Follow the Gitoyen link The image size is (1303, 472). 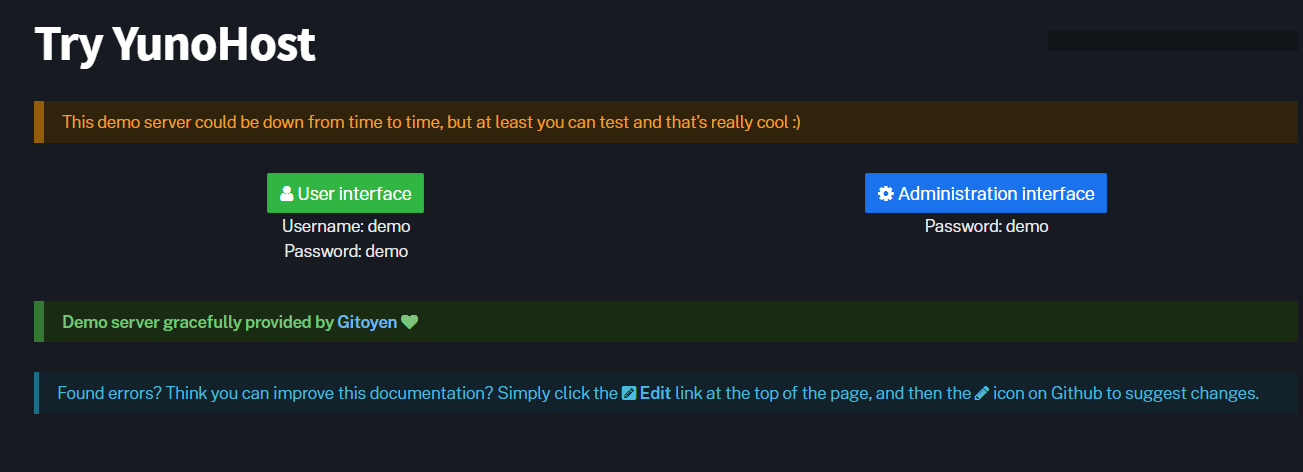click(367, 322)
